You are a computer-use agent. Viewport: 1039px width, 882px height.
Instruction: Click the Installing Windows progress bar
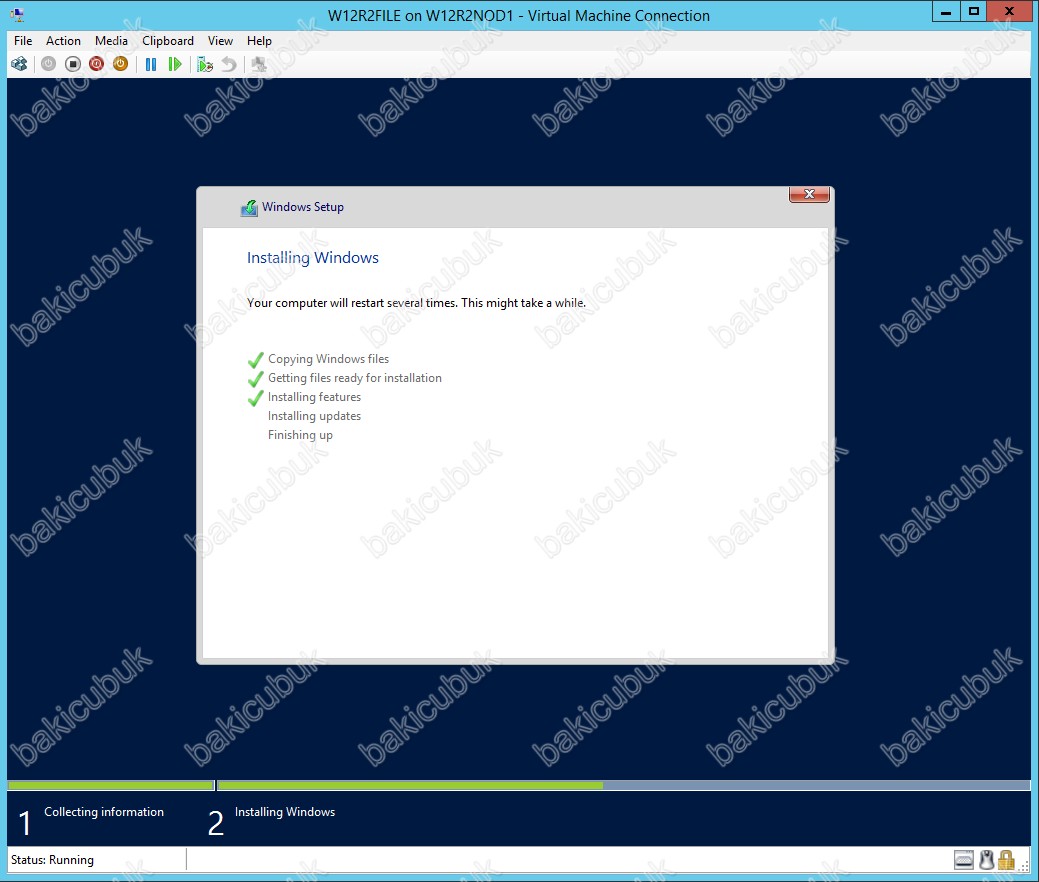[624, 785]
